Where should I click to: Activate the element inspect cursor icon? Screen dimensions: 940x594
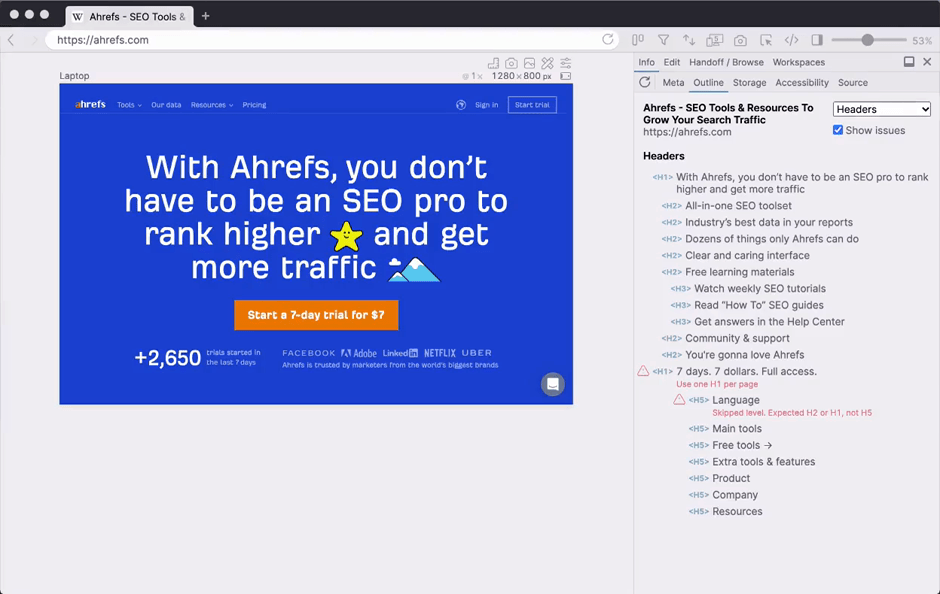coord(766,40)
